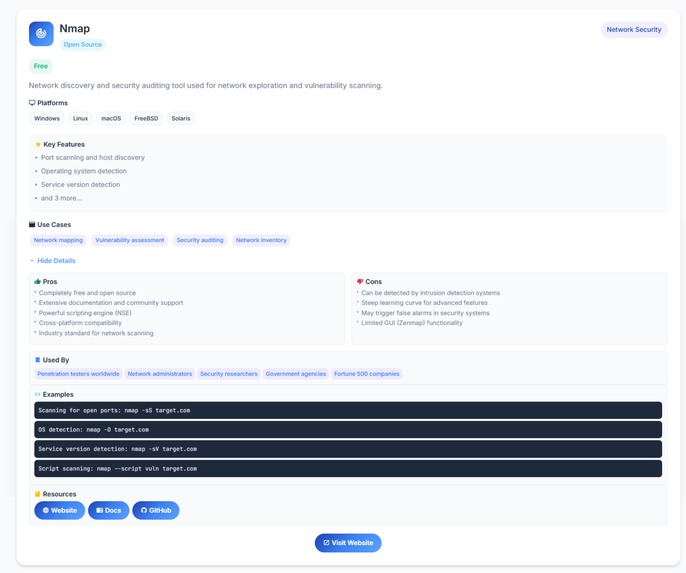The image size is (686, 573).
Task: Click 'May trigger false alarms' con
Action: click(425, 313)
